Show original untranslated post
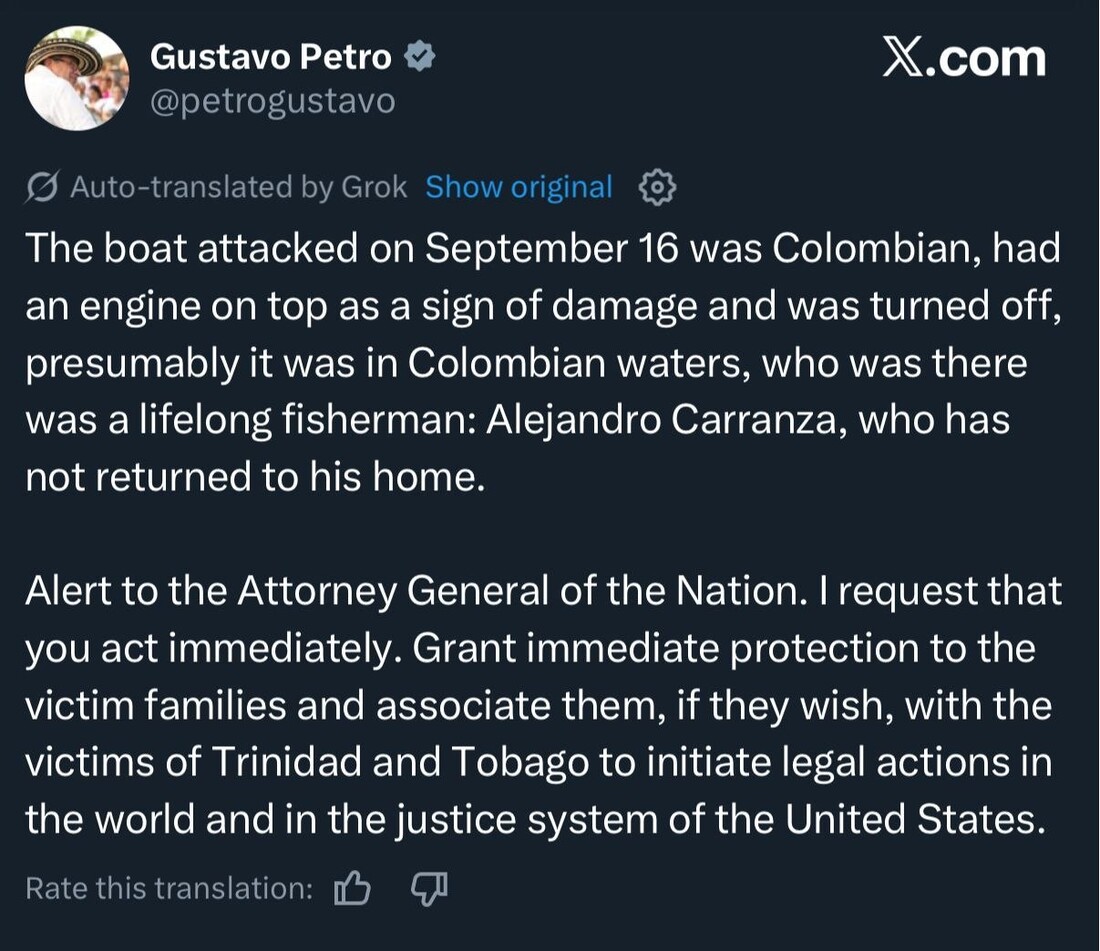The image size is (1100, 951). click(x=518, y=187)
